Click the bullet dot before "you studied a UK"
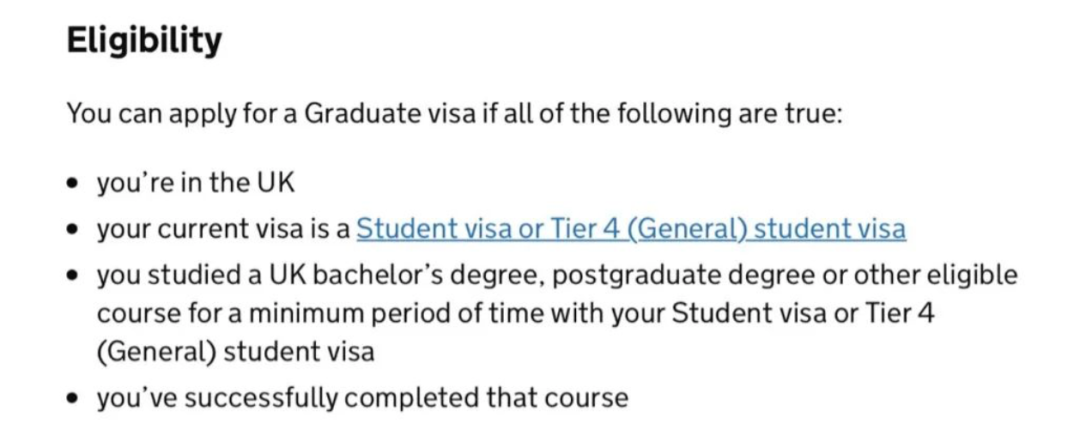The width and height of the screenshot is (1080, 436). coord(72,277)
